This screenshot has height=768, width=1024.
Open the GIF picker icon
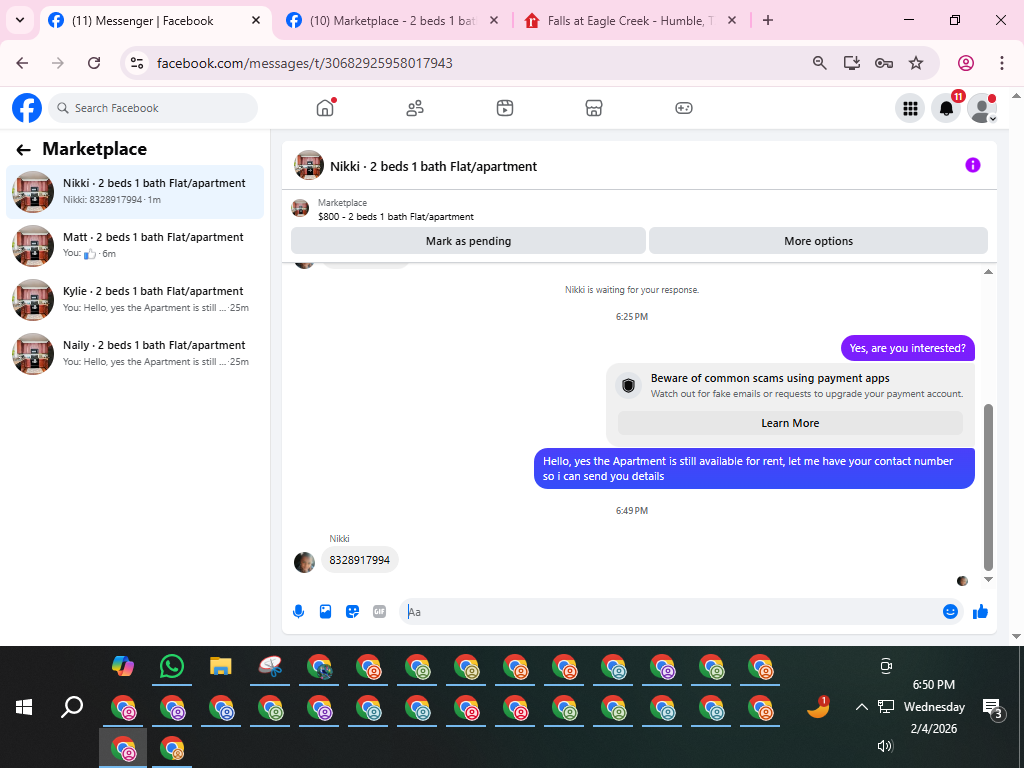click(379, 611)
